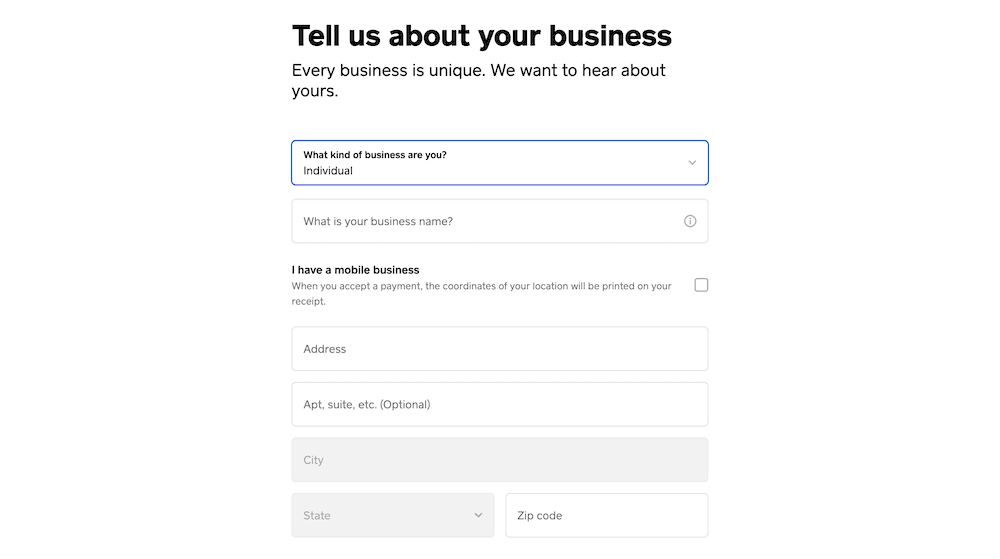Click the "Every business is unique" subtitle

pyautogui.click(x=478, y=80)
